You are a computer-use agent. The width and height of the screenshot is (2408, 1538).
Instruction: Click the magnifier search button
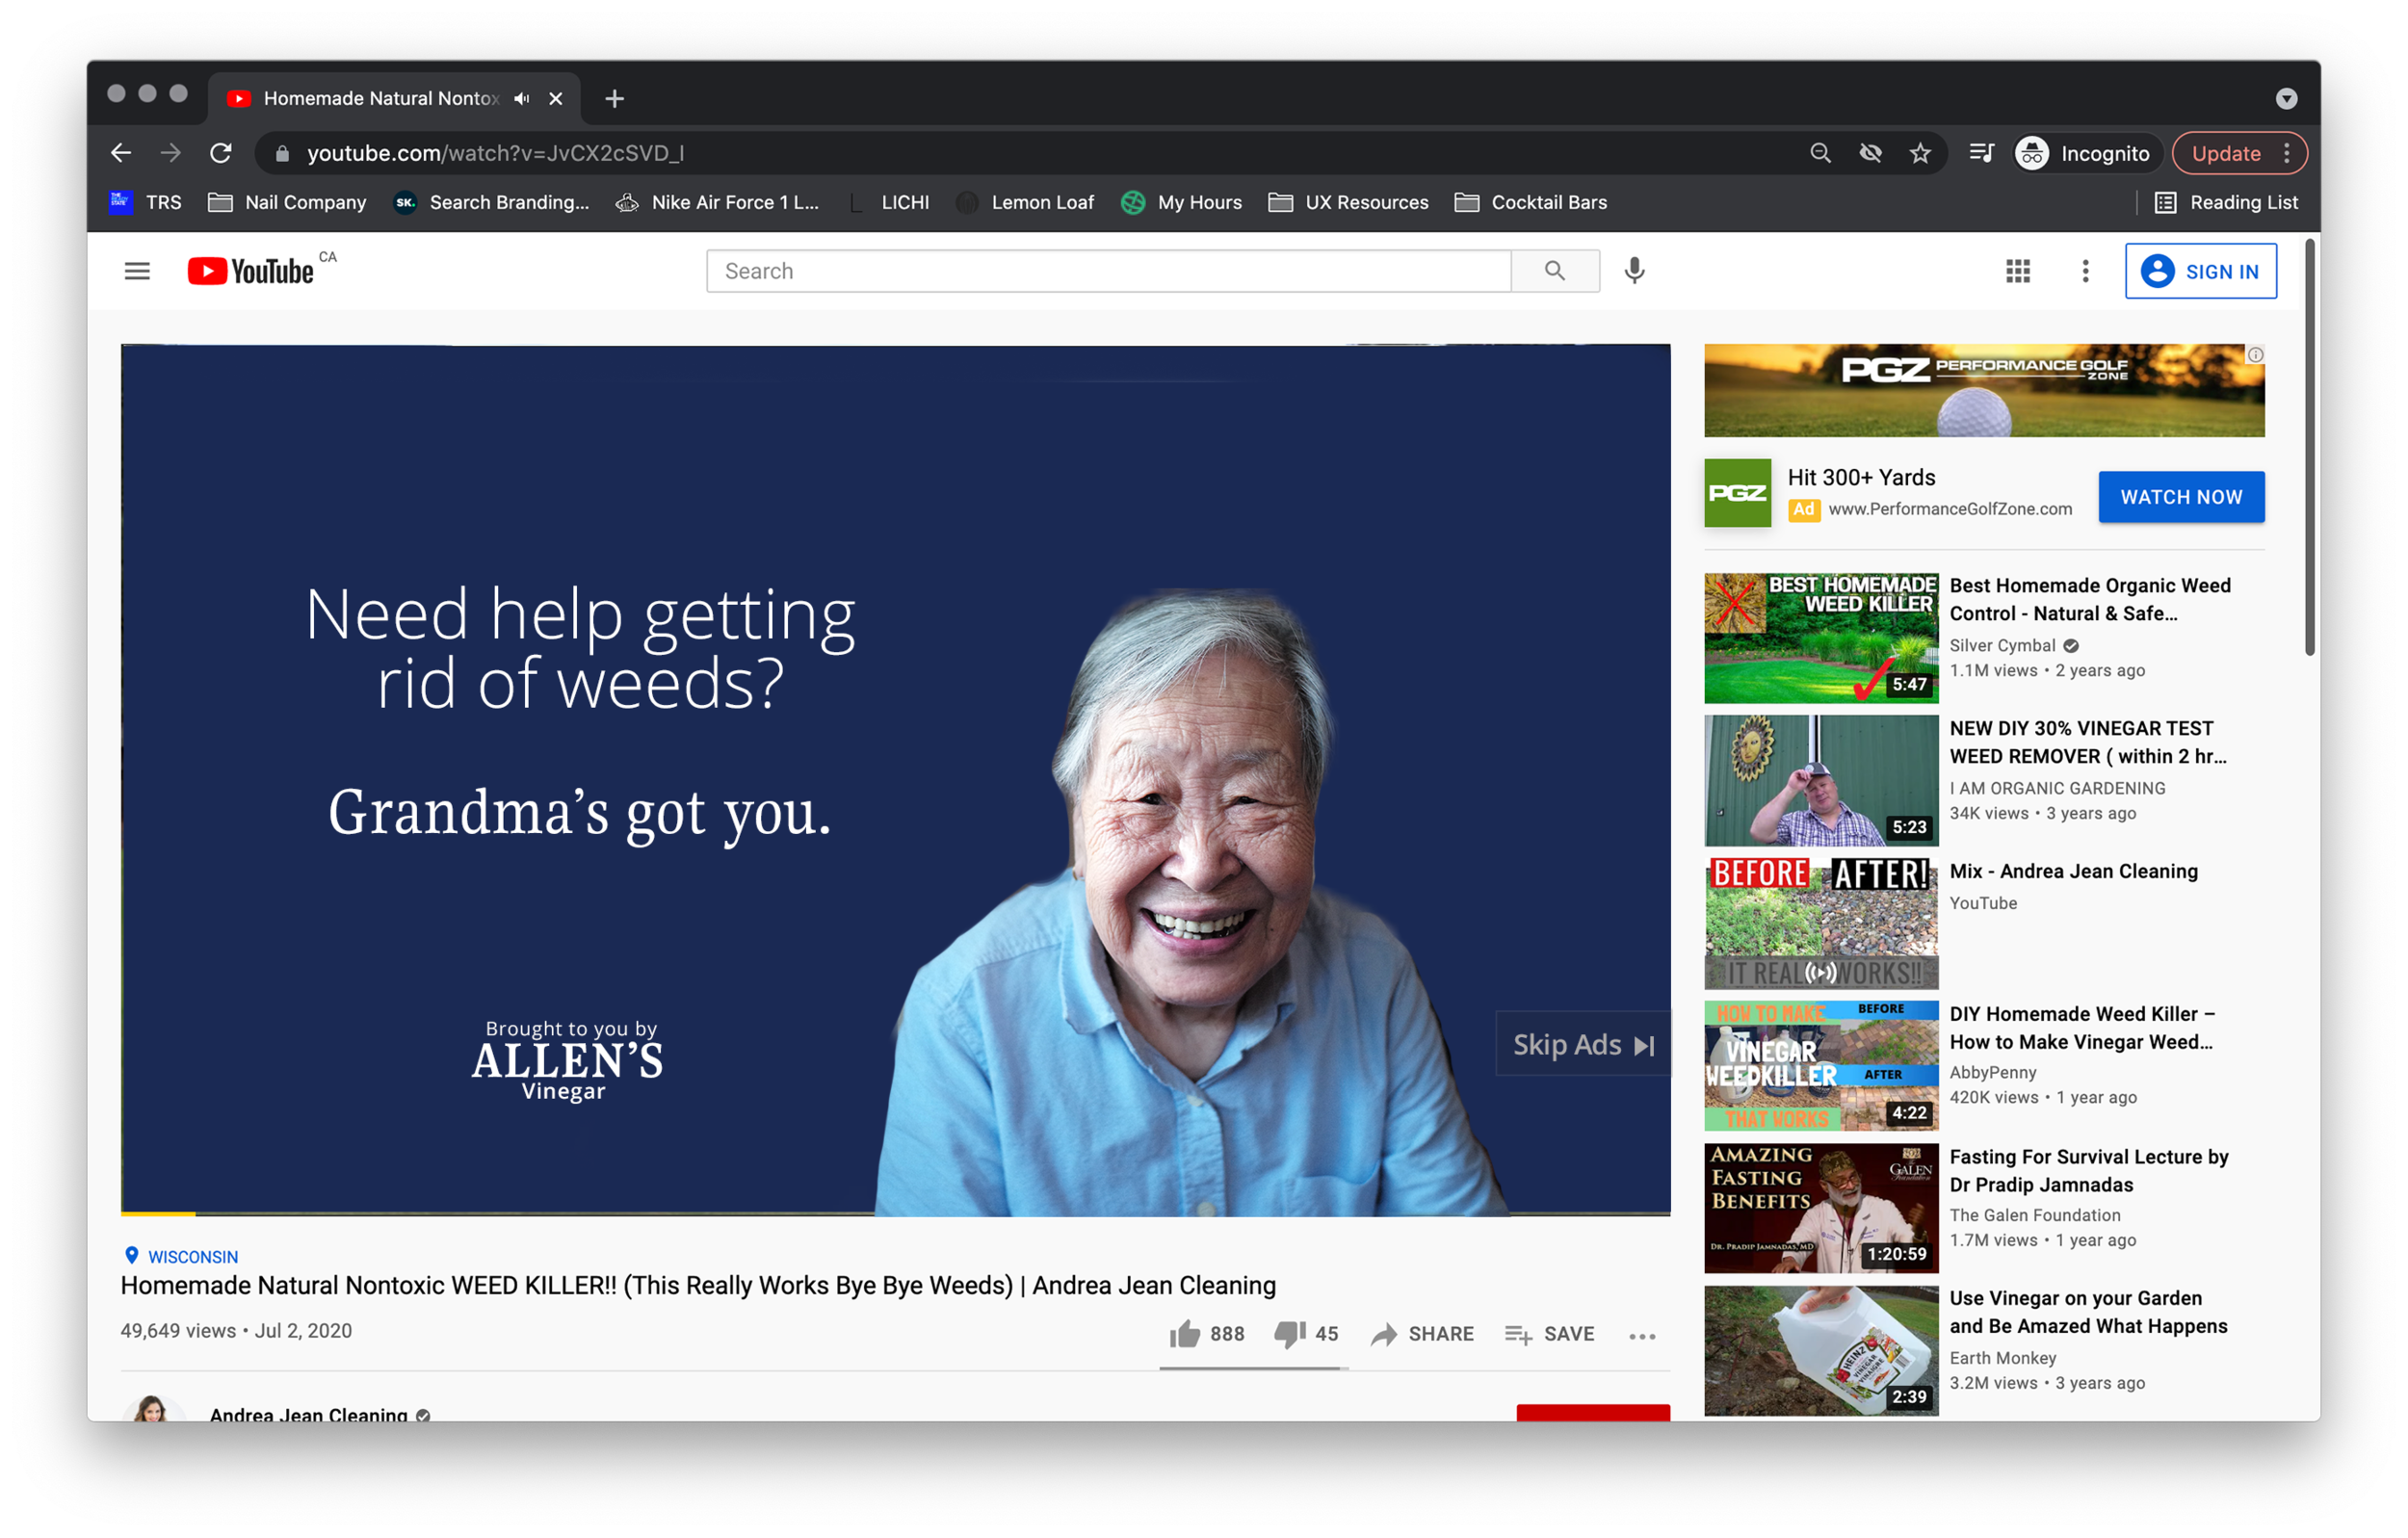tap(1554, 271)
